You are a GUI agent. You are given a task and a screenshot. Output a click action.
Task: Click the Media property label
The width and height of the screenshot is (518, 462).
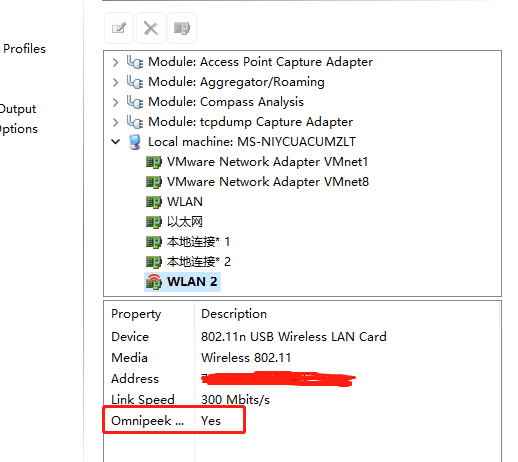[129, 358]
